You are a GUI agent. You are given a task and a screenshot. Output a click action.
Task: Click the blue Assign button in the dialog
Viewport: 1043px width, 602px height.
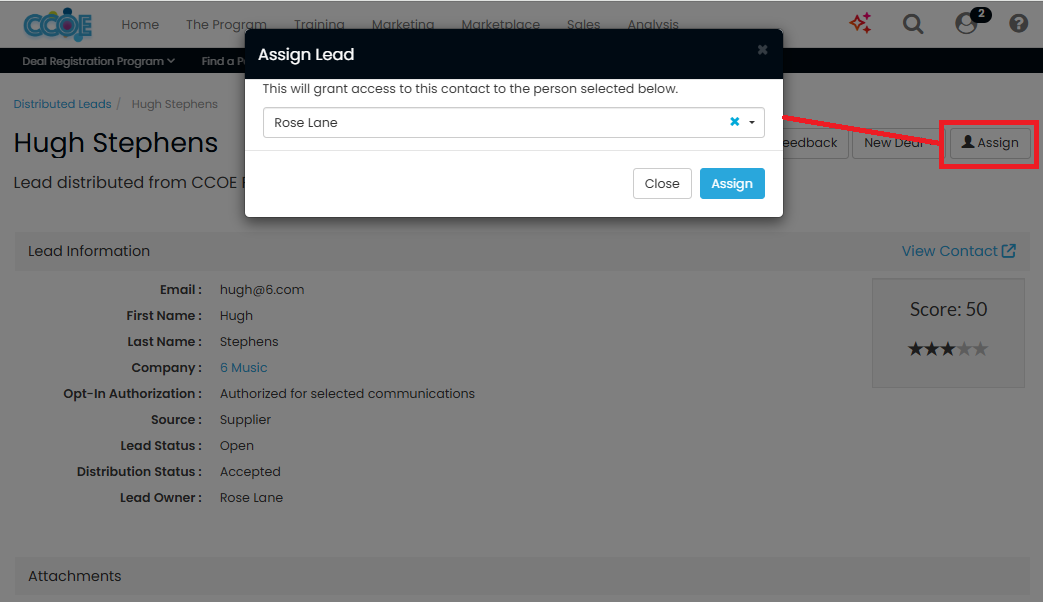pyautogui.click(x=732, y=184)
